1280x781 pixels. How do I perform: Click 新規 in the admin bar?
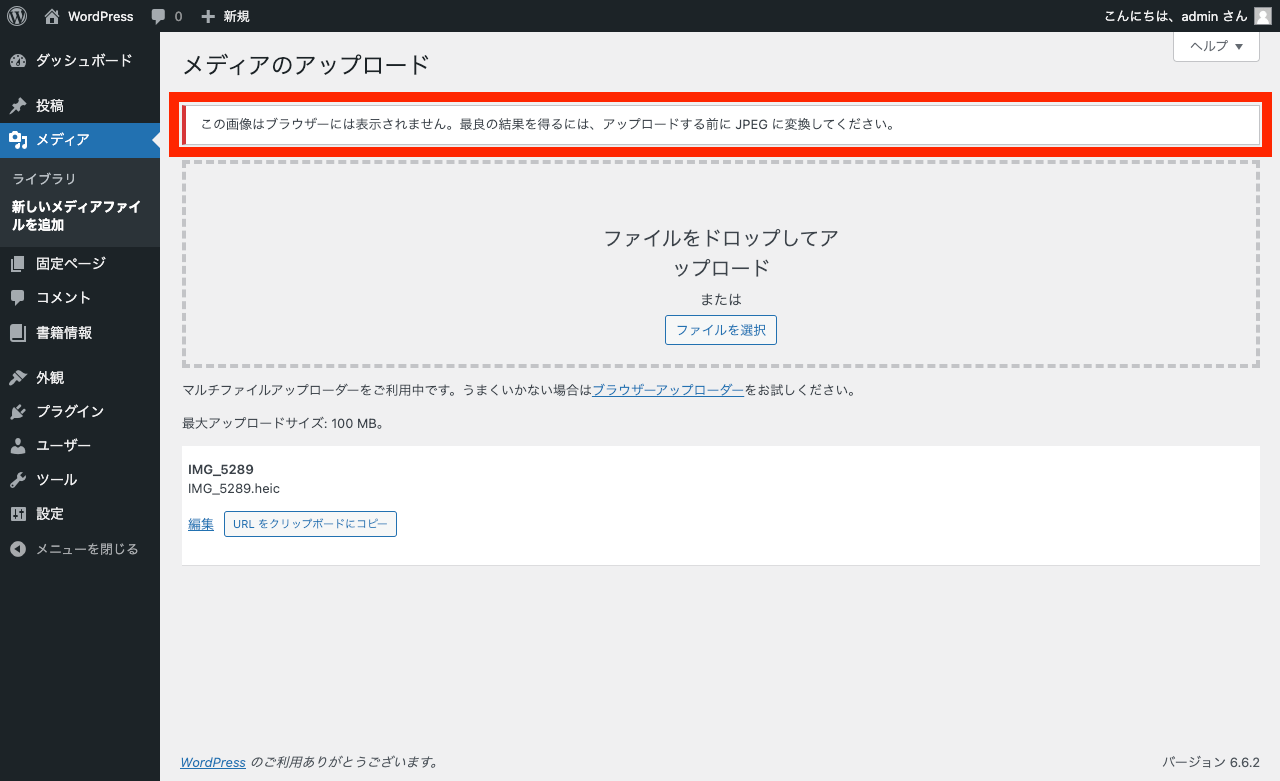[x=237, y=17]
